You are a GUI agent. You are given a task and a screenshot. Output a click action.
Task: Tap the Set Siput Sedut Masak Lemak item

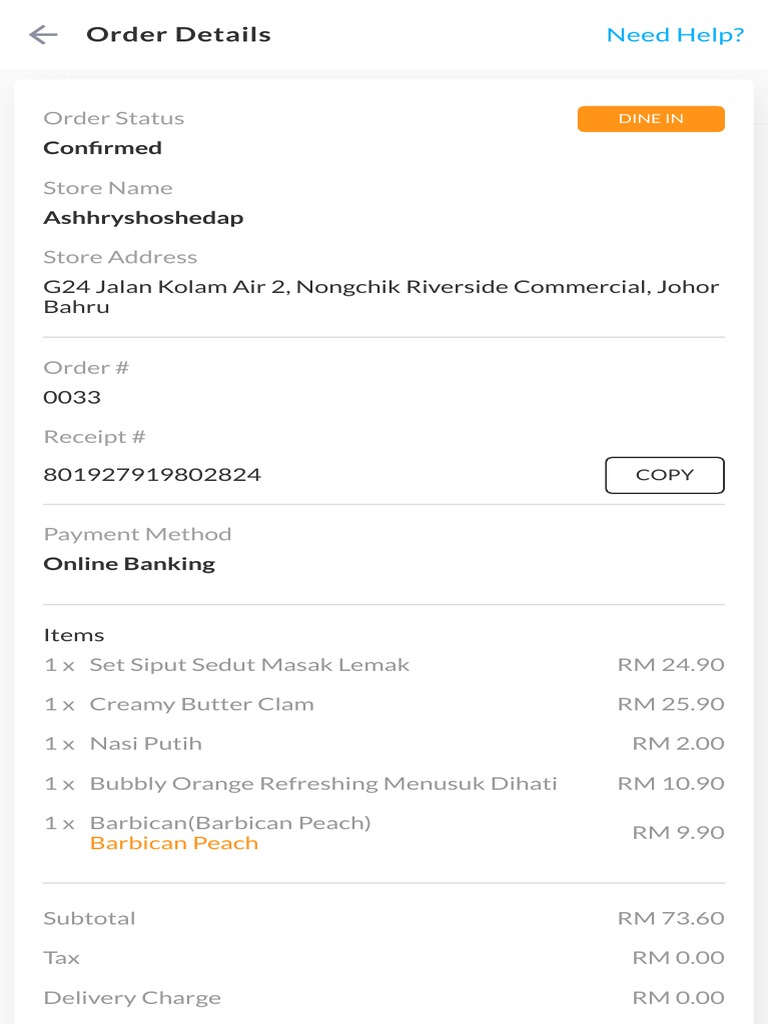(249, 665)
